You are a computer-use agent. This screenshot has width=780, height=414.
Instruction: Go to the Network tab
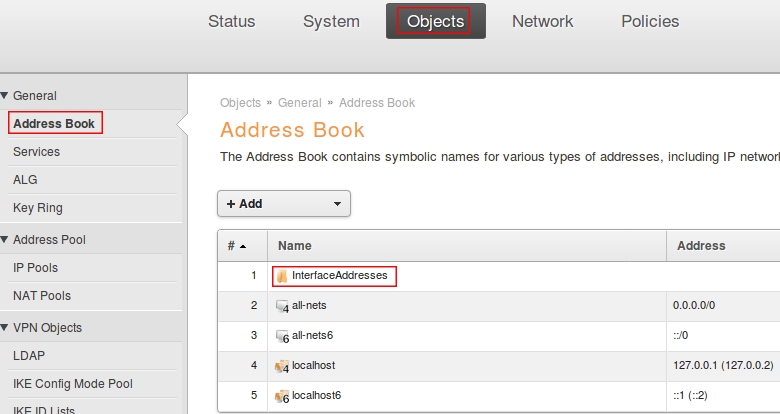pyautogui.click(x=542, y=21)
